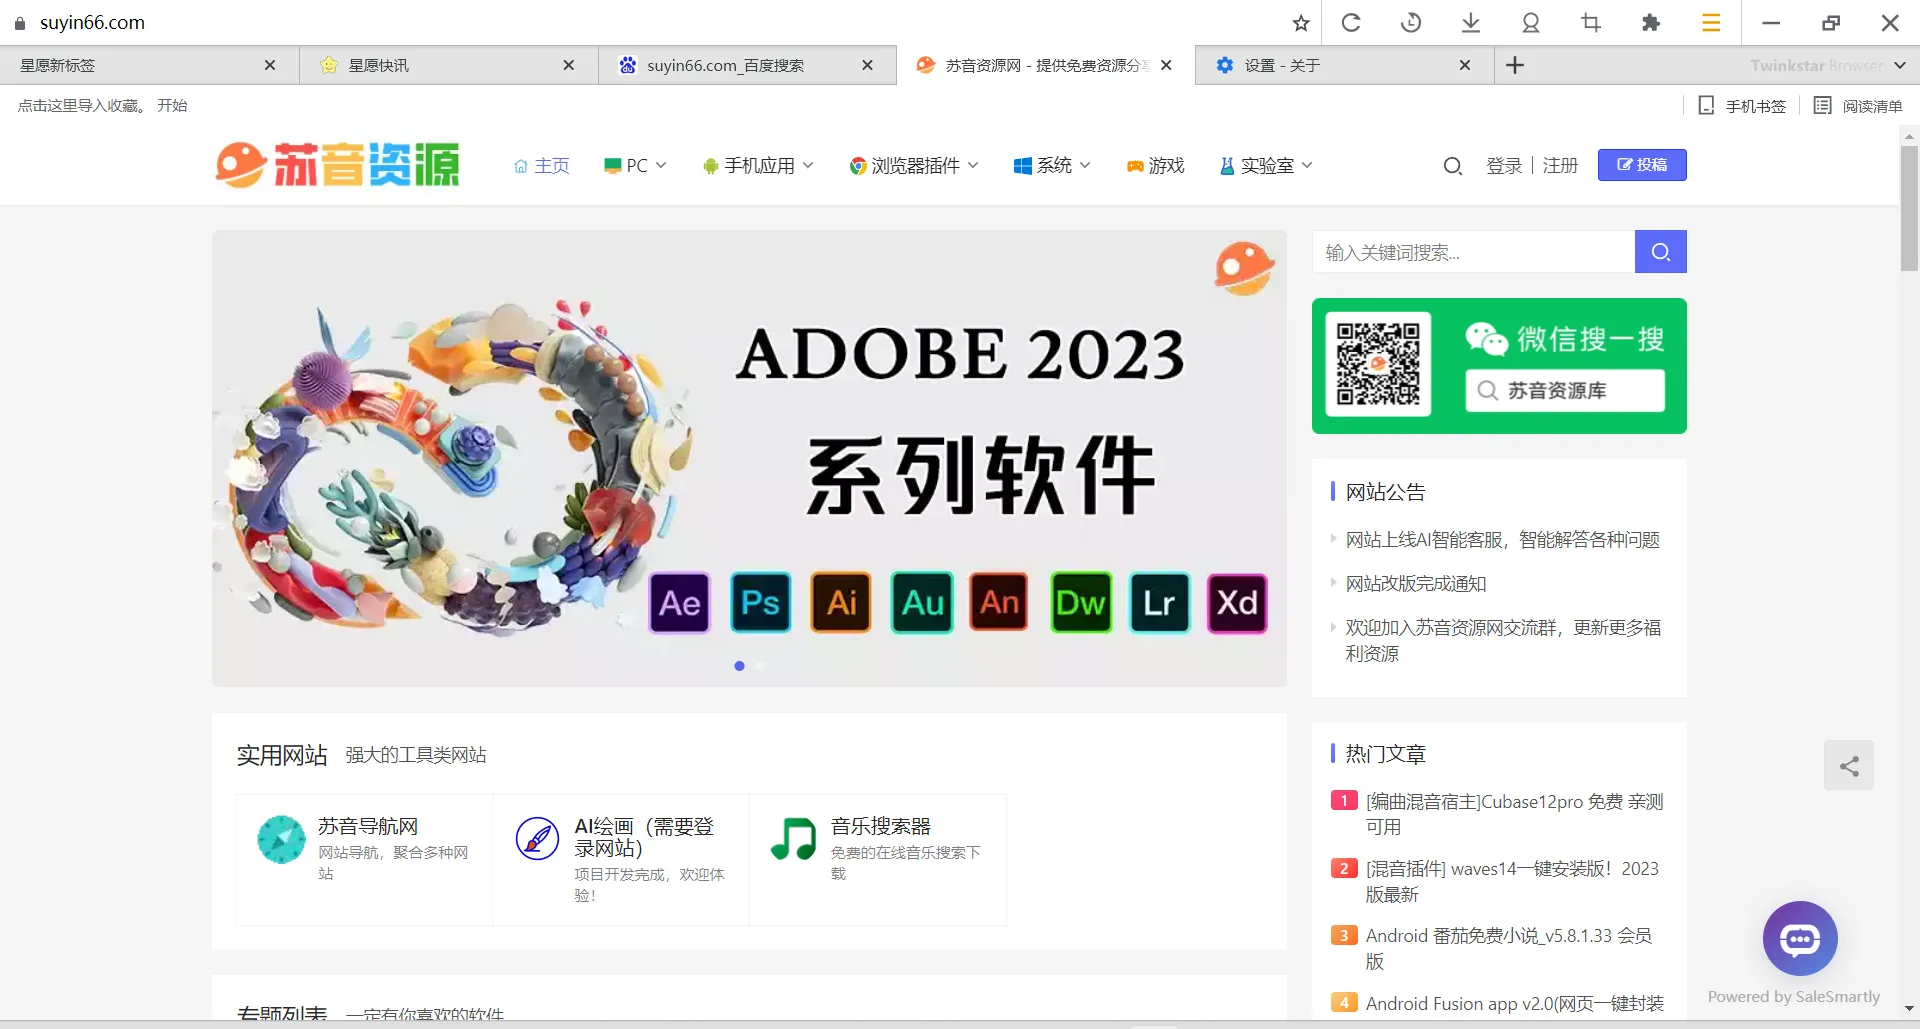1920x1029 pixels.
Task: Click the browser download icon
Action: click(x=1471, y=22)
